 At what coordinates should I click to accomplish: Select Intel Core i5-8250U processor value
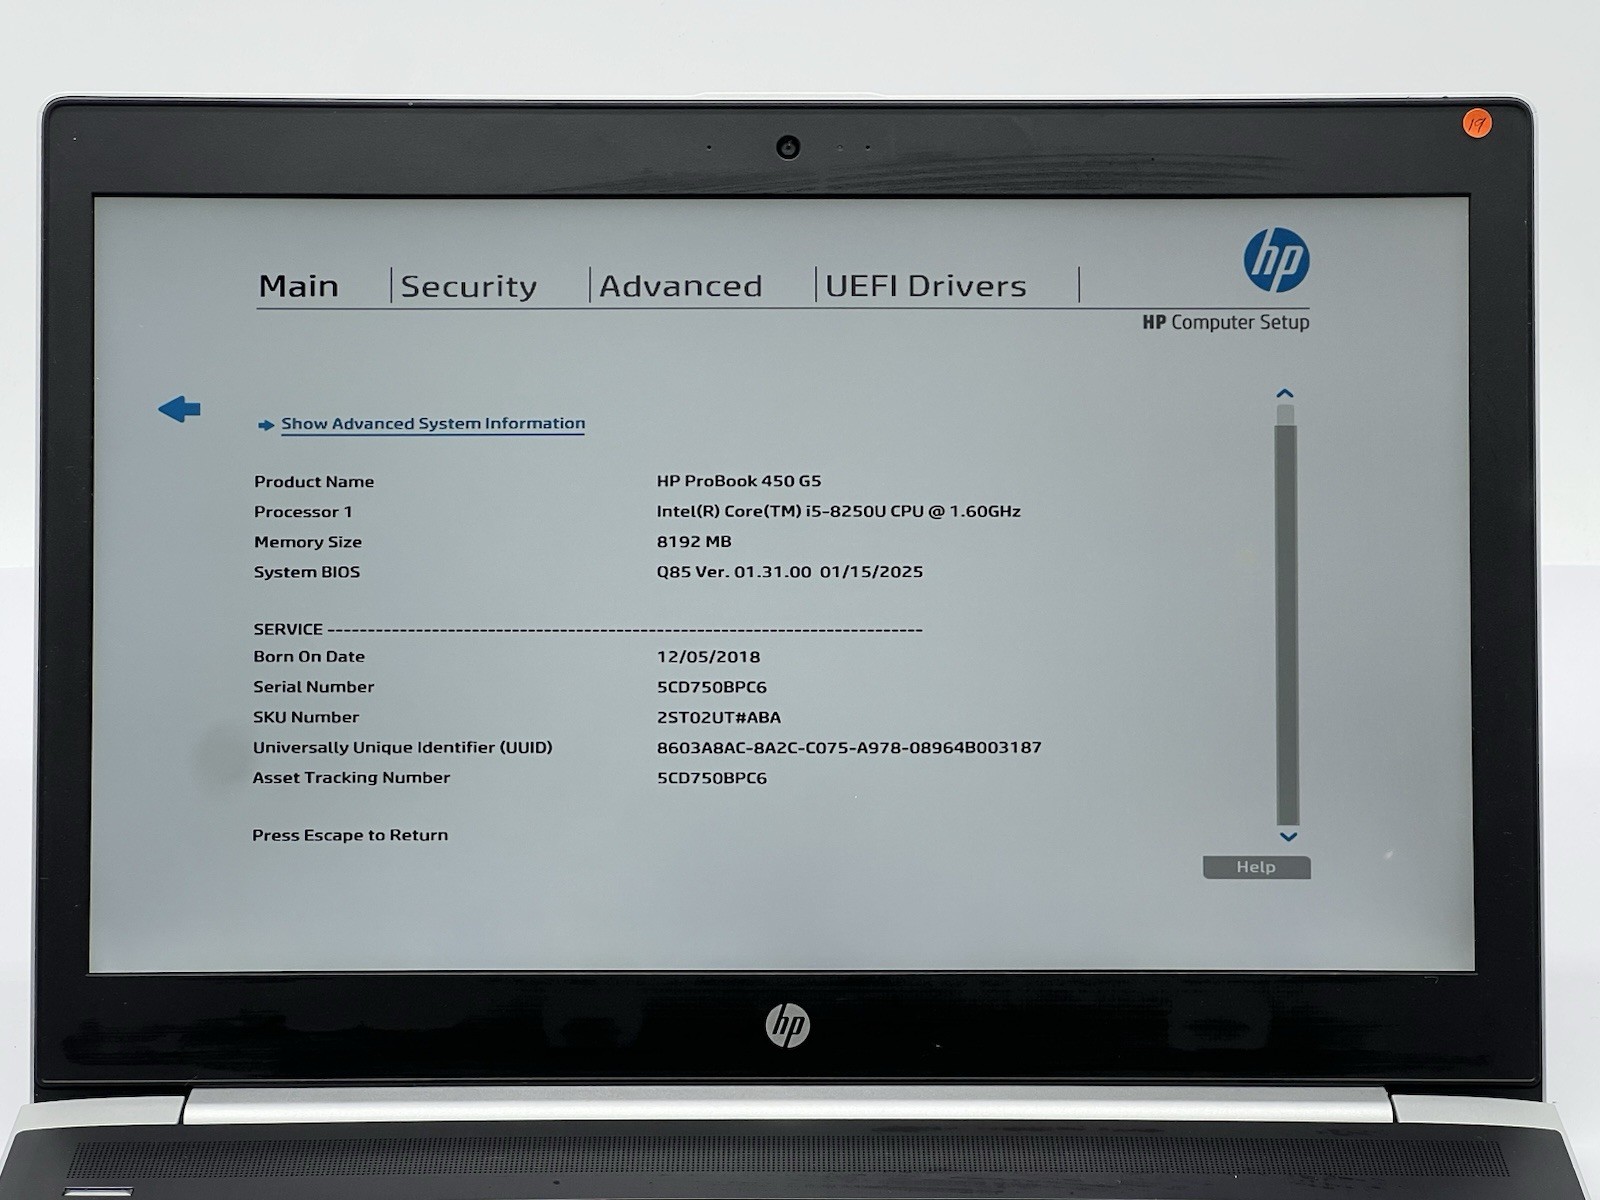[838, 511]
